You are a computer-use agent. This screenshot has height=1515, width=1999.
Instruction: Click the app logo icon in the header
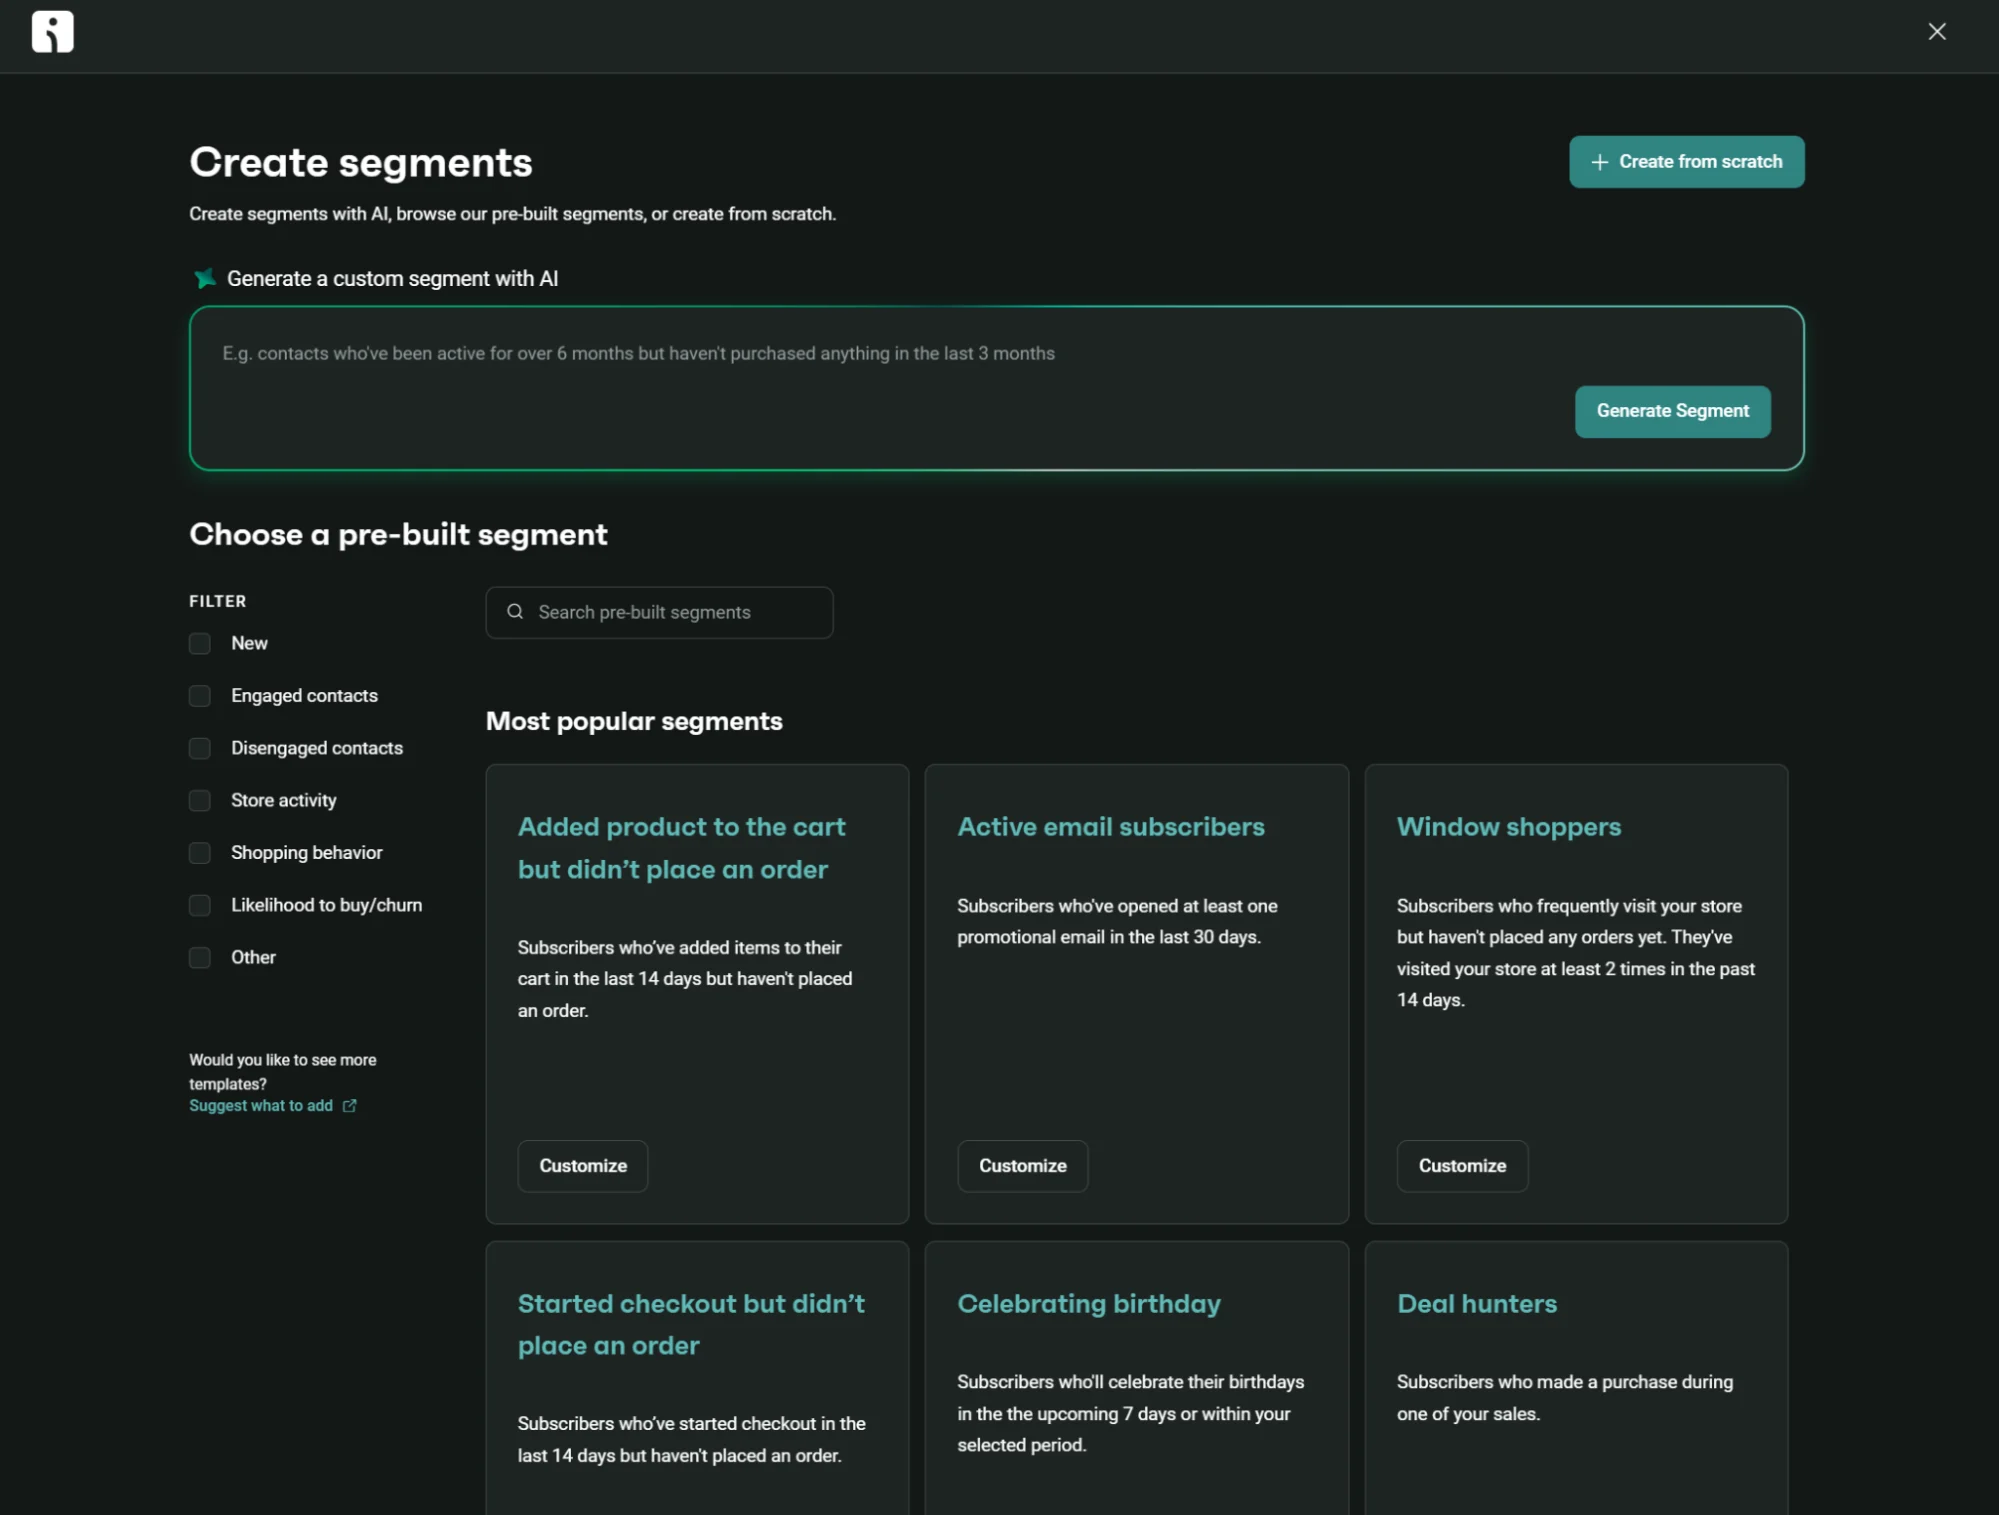(52, 32)
